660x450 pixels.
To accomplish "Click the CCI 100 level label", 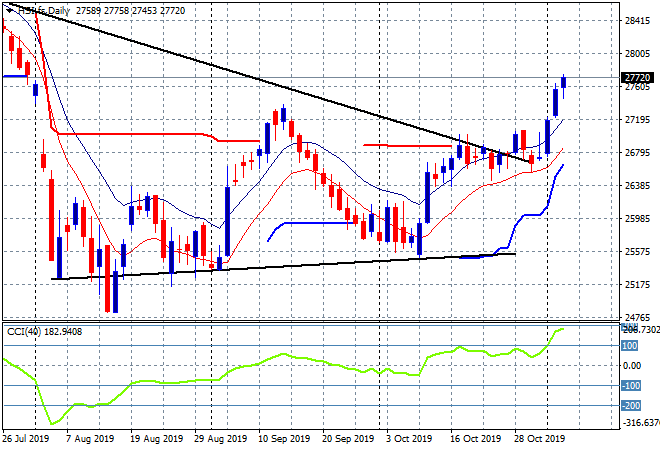I will pos(630,346).
